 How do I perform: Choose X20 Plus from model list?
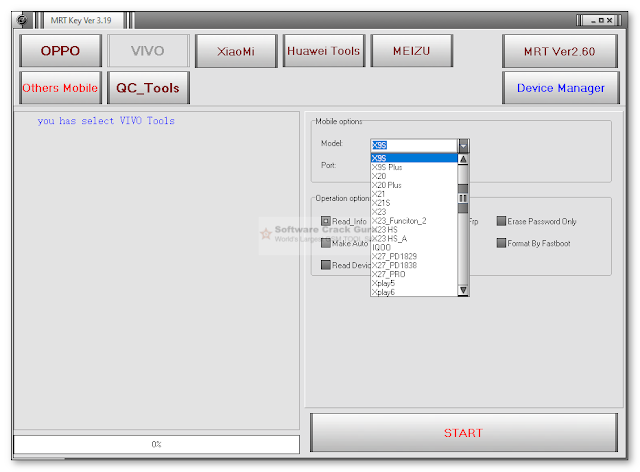tap(414, 185)
